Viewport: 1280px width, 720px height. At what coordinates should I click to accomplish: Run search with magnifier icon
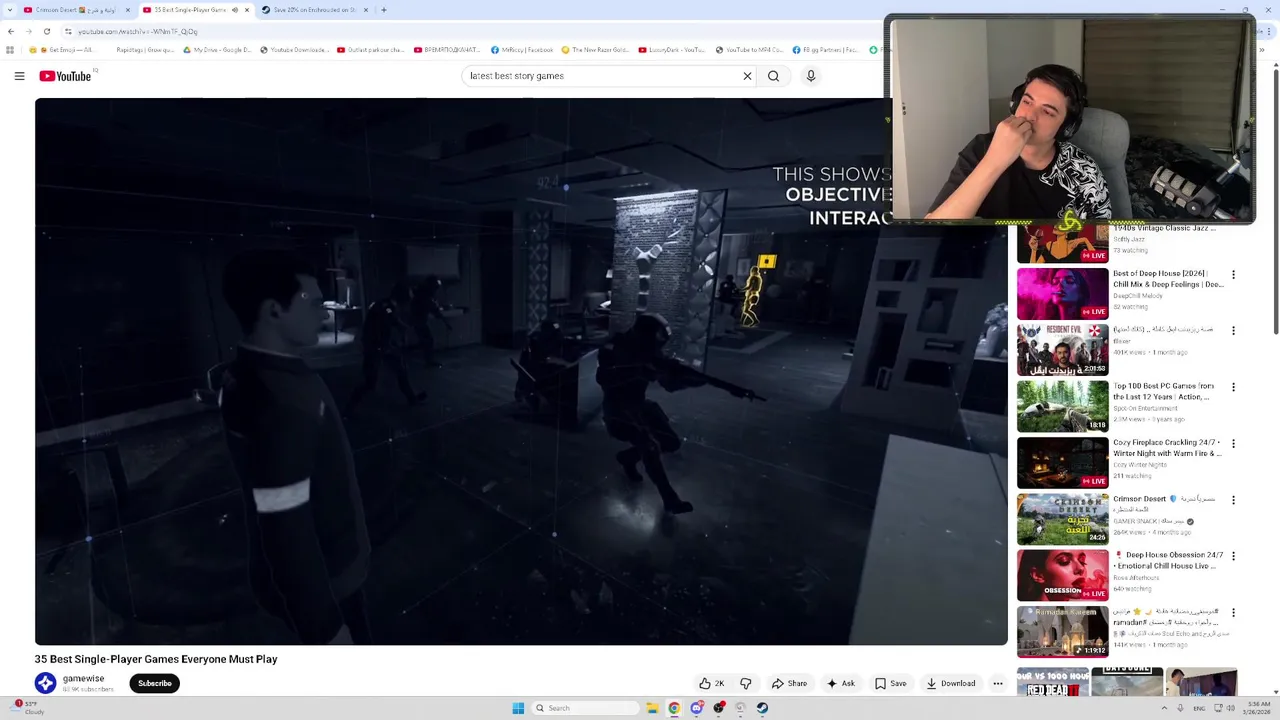click(x=773, y=76)
